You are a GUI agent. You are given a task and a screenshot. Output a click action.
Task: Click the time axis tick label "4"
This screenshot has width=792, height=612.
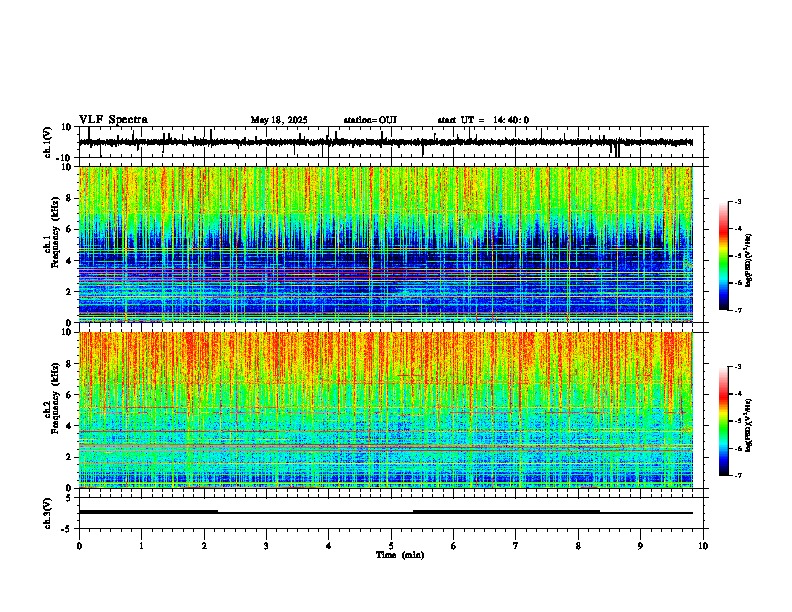point(329,546)
